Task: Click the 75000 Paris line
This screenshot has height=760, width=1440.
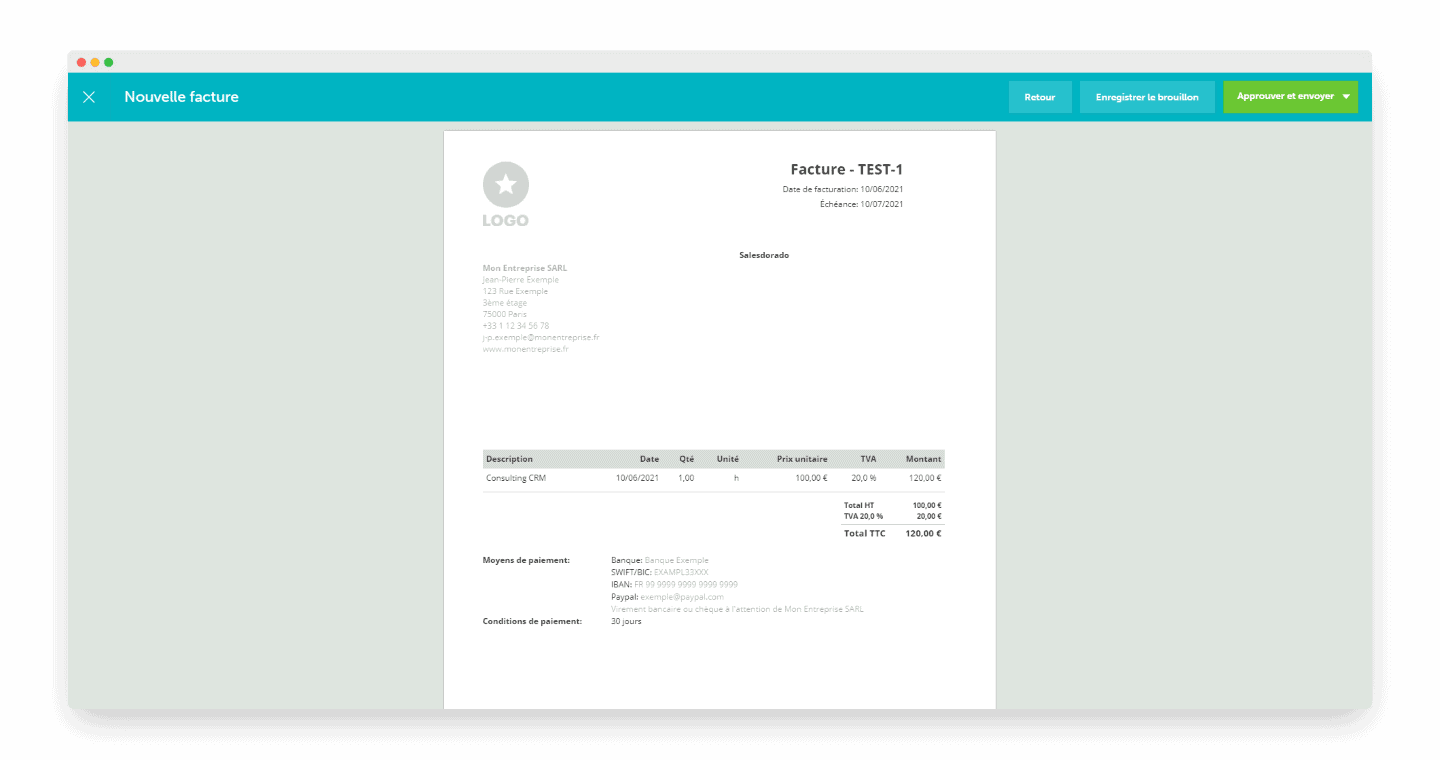Action: tap(504, 314)
